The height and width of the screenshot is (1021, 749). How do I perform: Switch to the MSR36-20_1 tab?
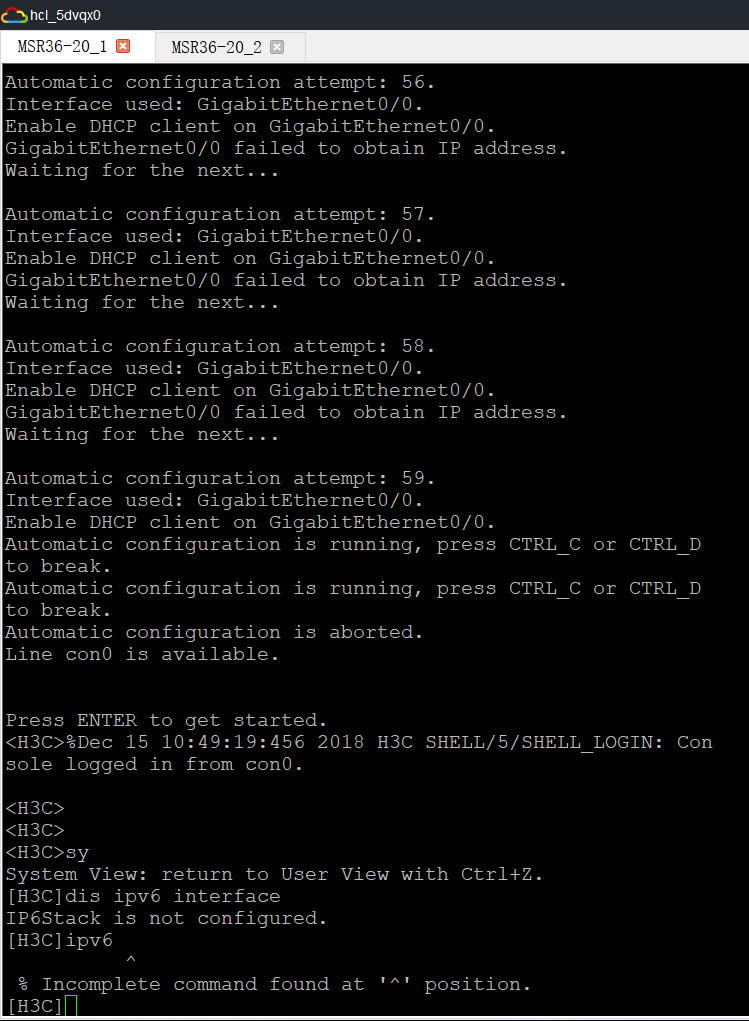pos(62,47)
